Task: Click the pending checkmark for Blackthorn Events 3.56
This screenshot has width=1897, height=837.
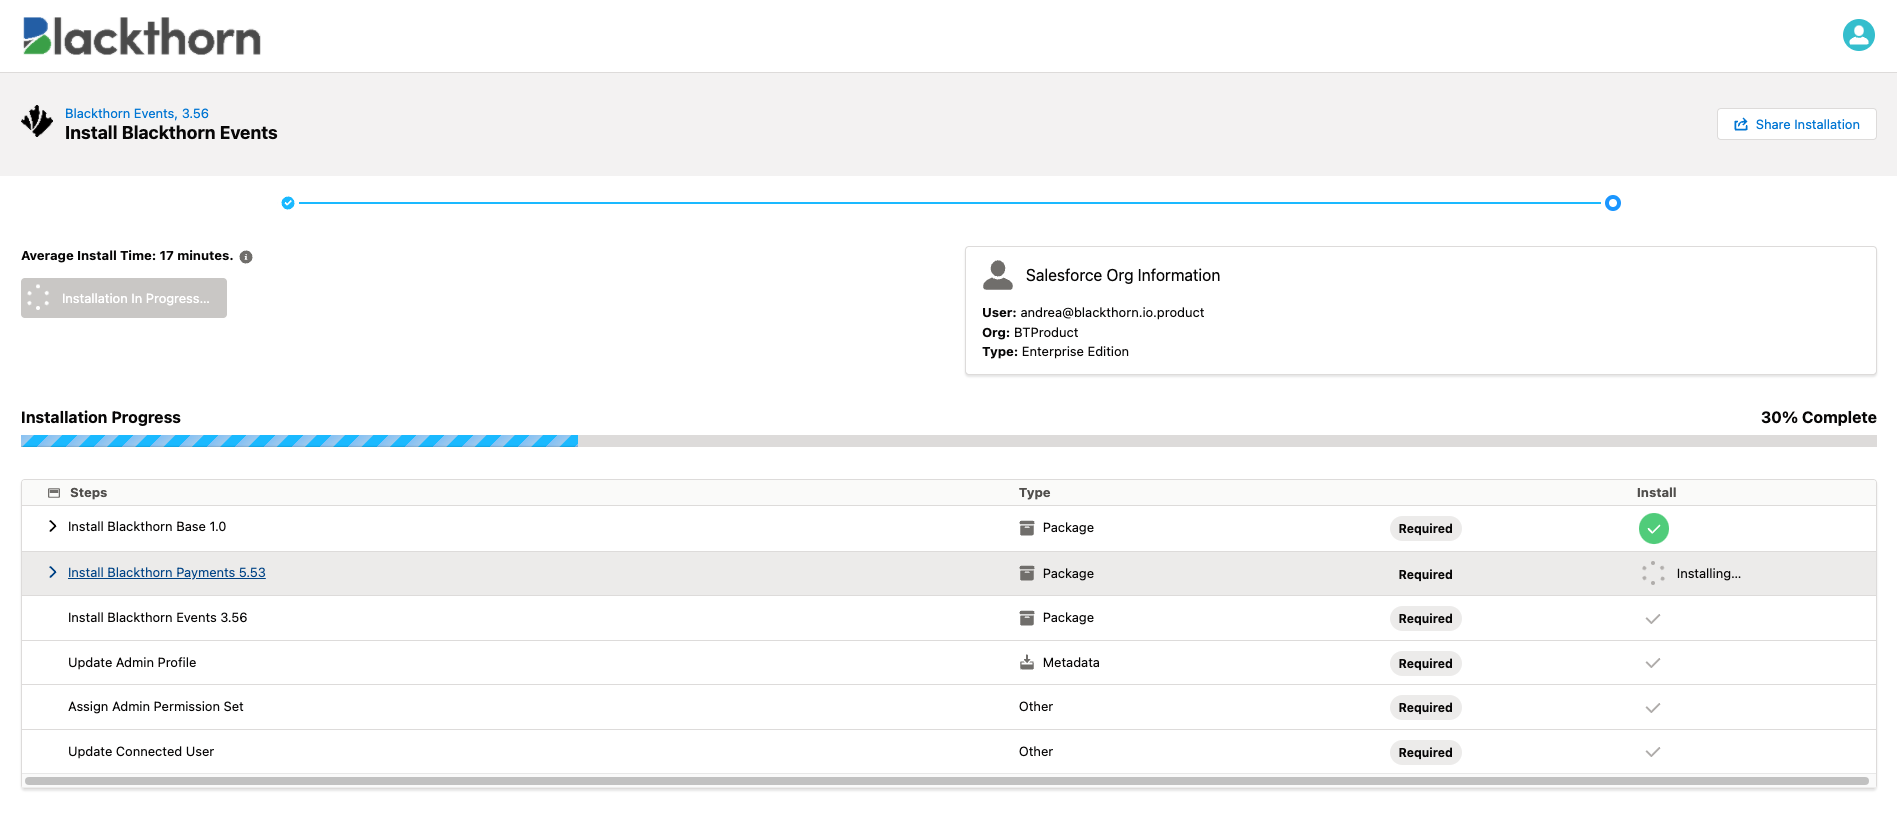Action: click(x=1653, y=618)
